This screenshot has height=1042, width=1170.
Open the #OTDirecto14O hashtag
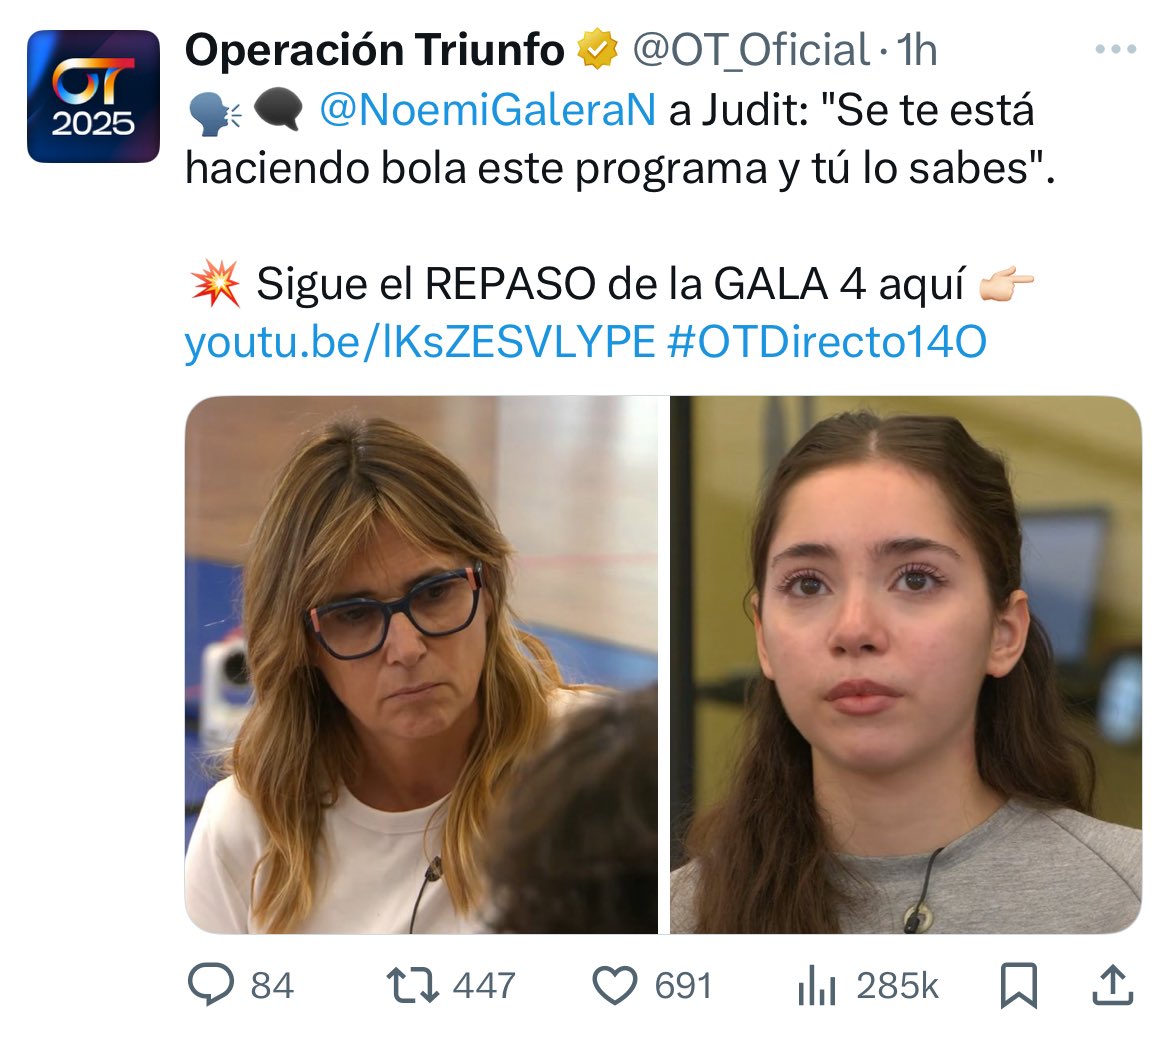coord(827,342)
